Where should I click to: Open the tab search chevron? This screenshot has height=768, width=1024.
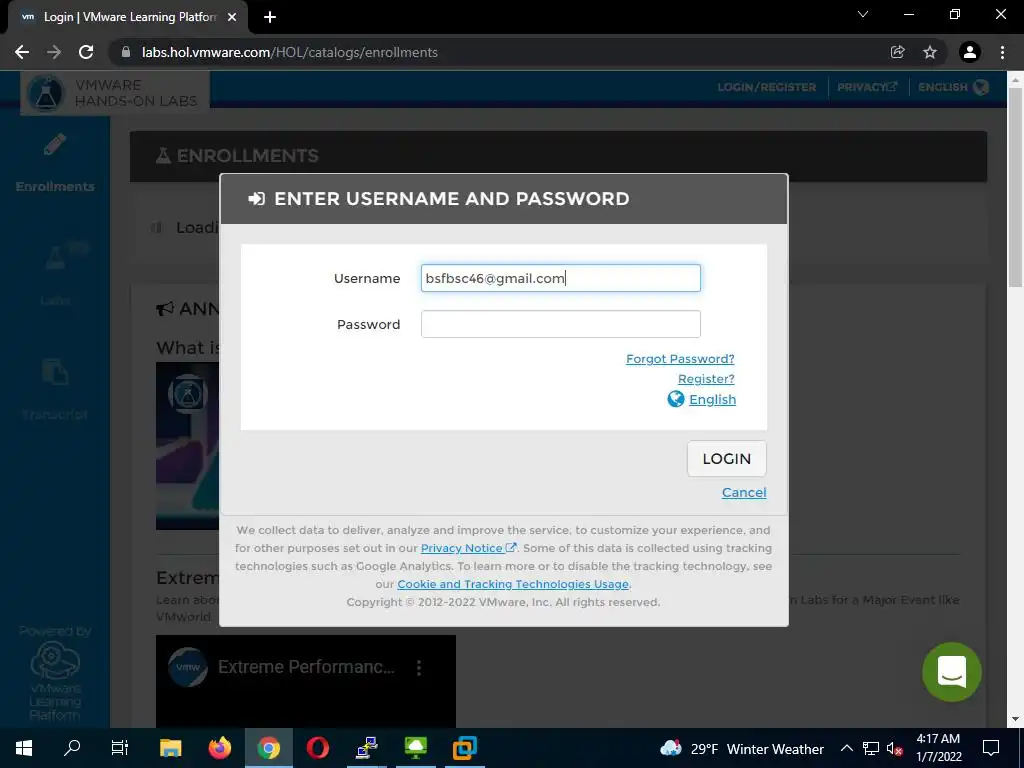point(863,14)
